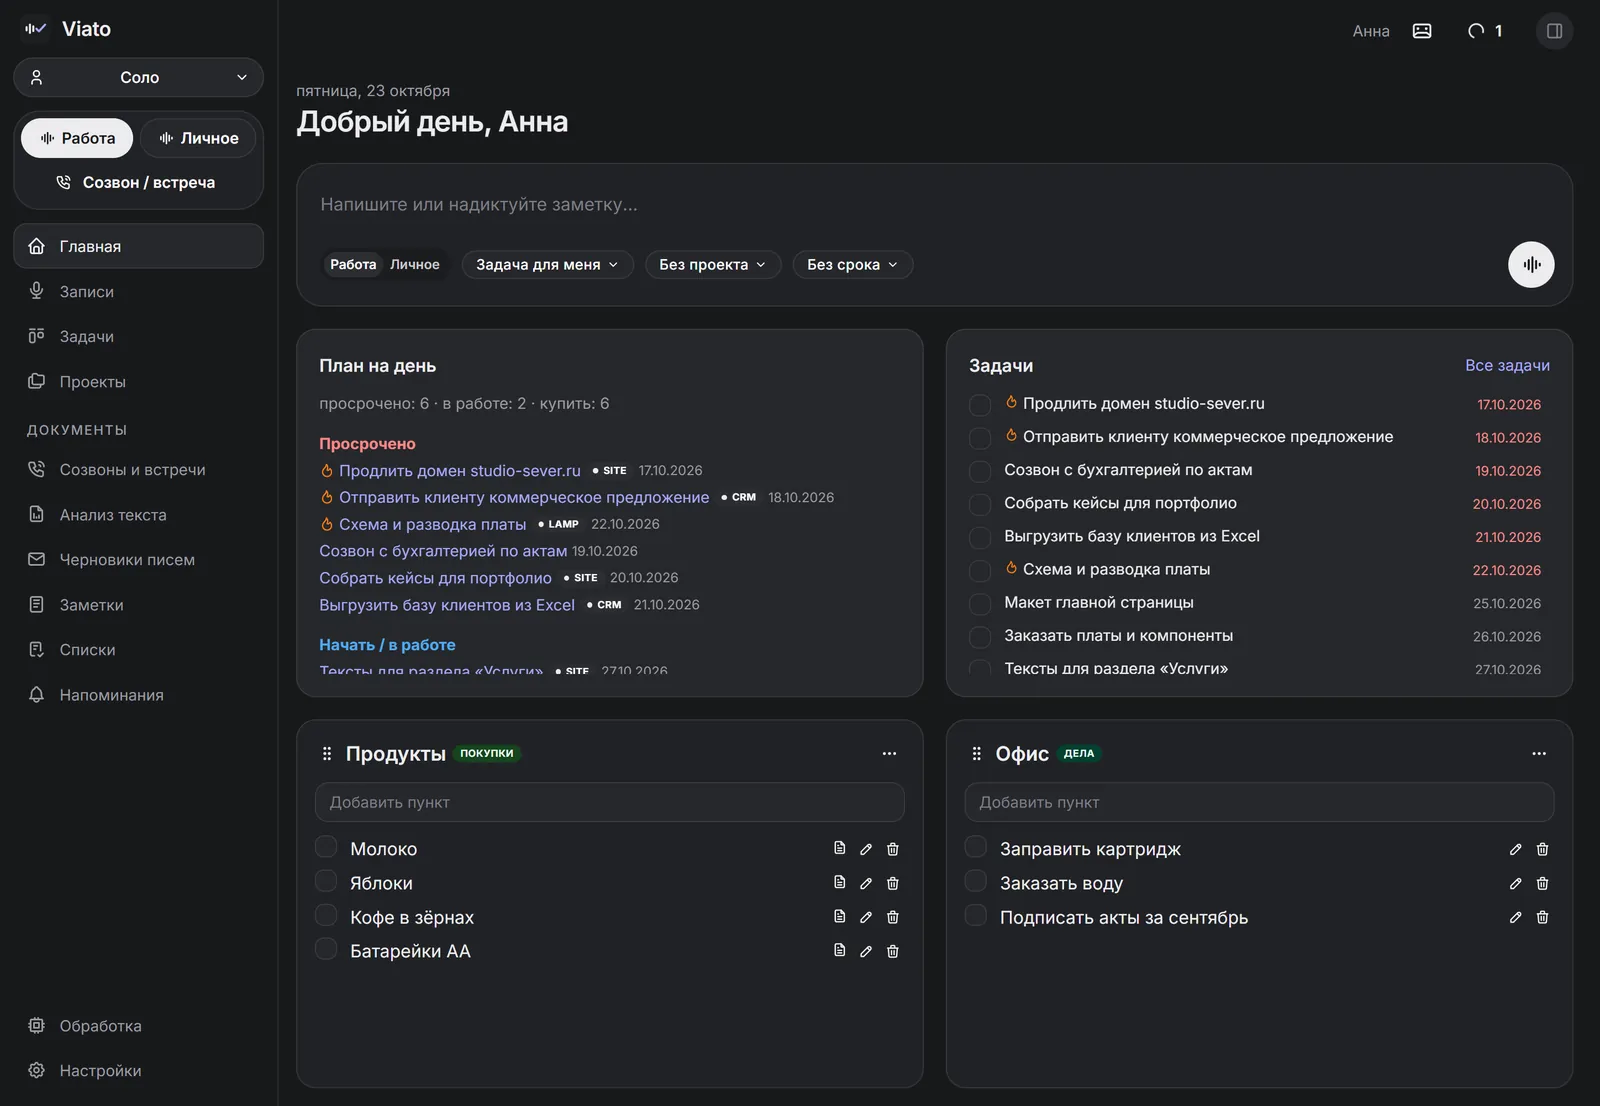The image size is (1600, 1106).
Task: Open the Без проекта dropdown
Action: click(x=713, y=265)
